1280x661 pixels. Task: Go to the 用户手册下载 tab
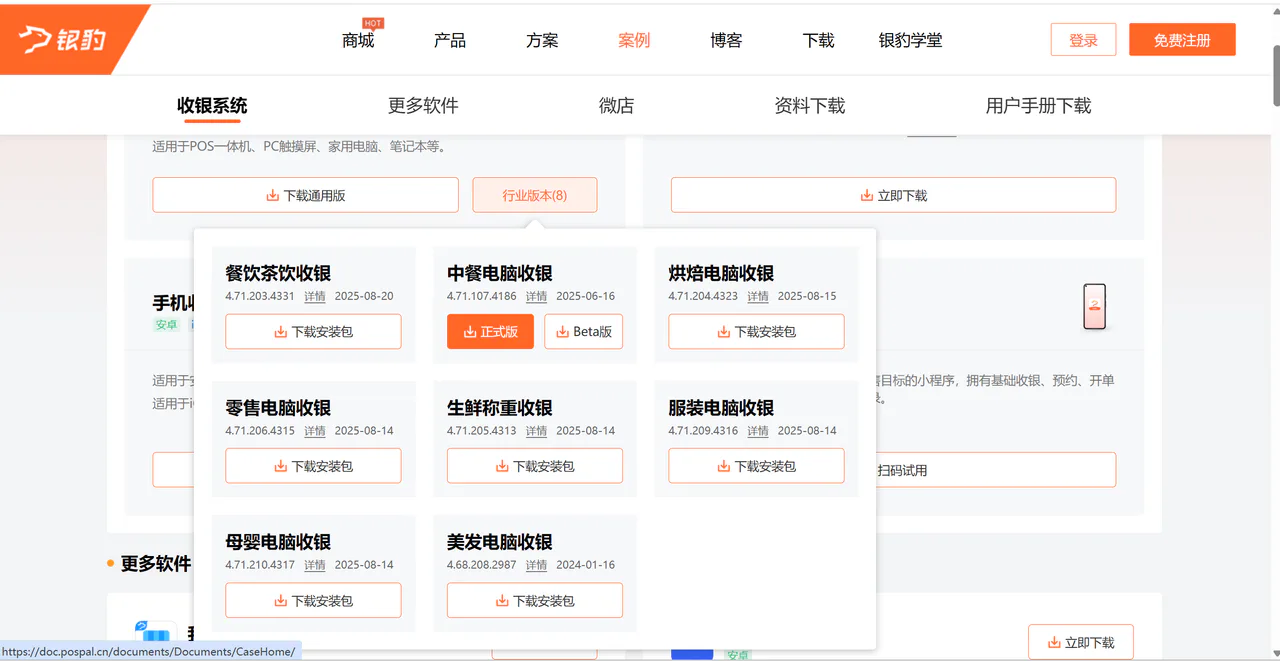[x=1038, y=105]
